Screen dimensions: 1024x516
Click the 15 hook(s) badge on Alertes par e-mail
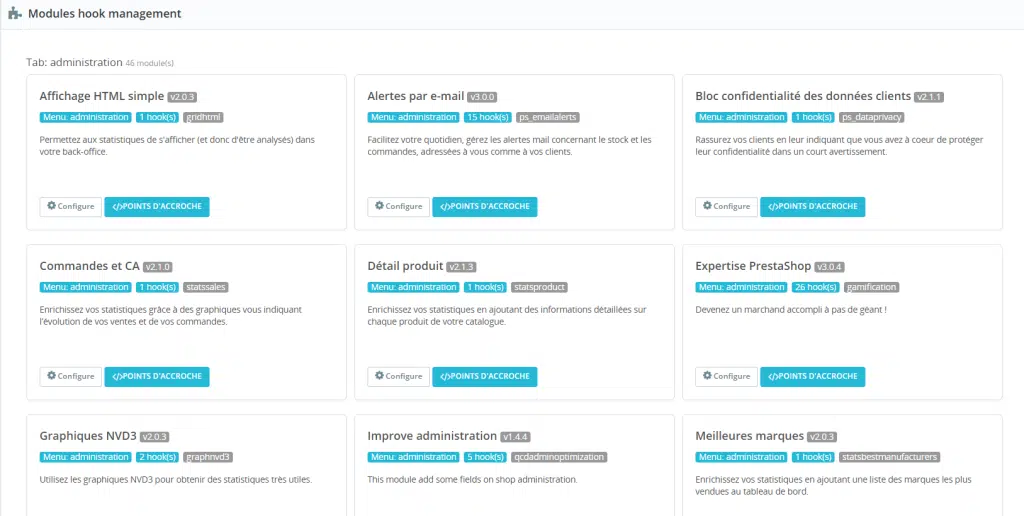[488, 117]
